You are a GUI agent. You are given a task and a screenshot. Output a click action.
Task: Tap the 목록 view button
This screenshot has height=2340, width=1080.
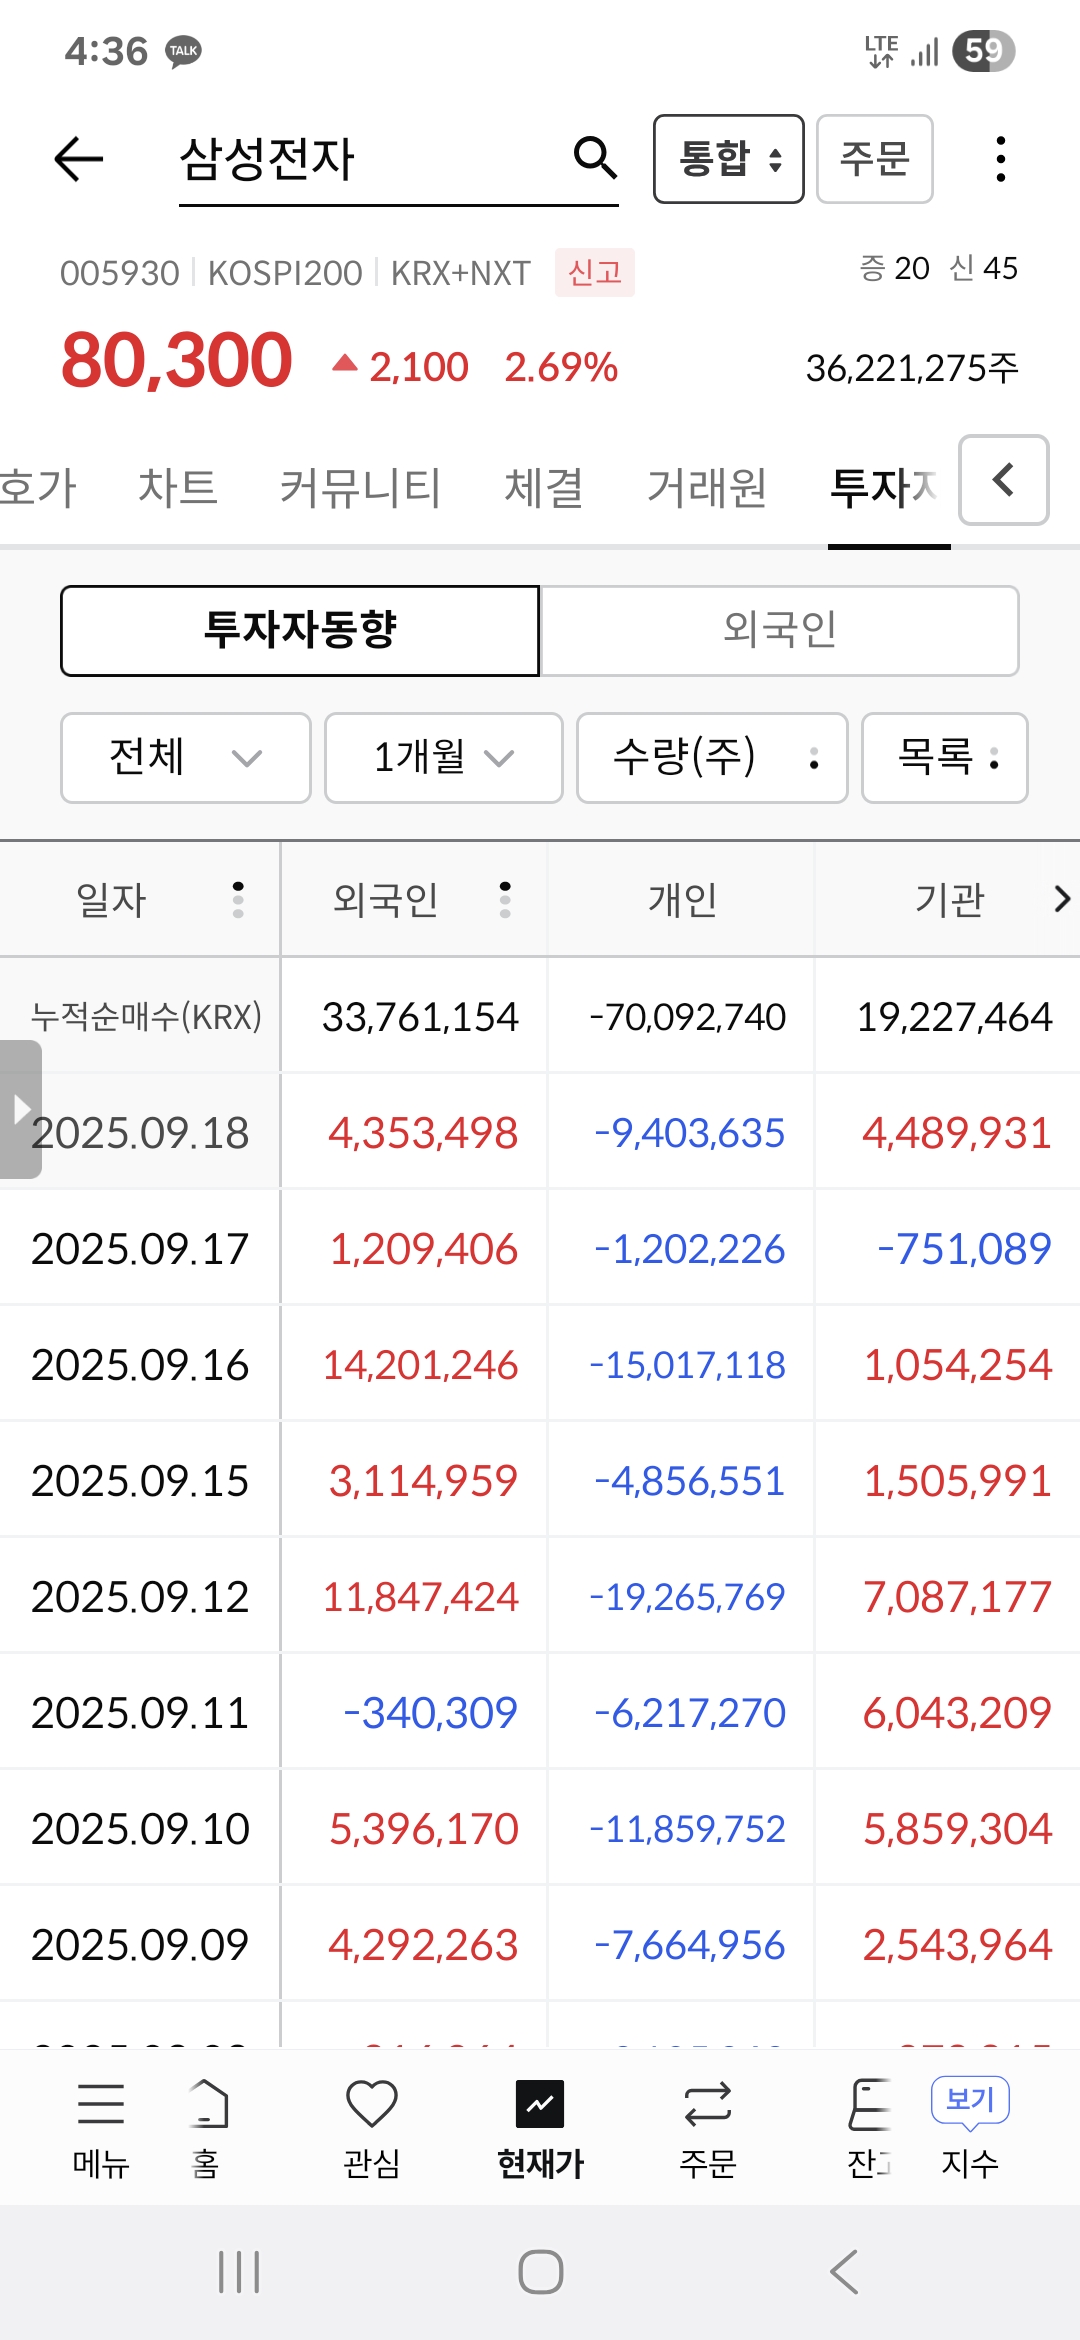(944, 757)
